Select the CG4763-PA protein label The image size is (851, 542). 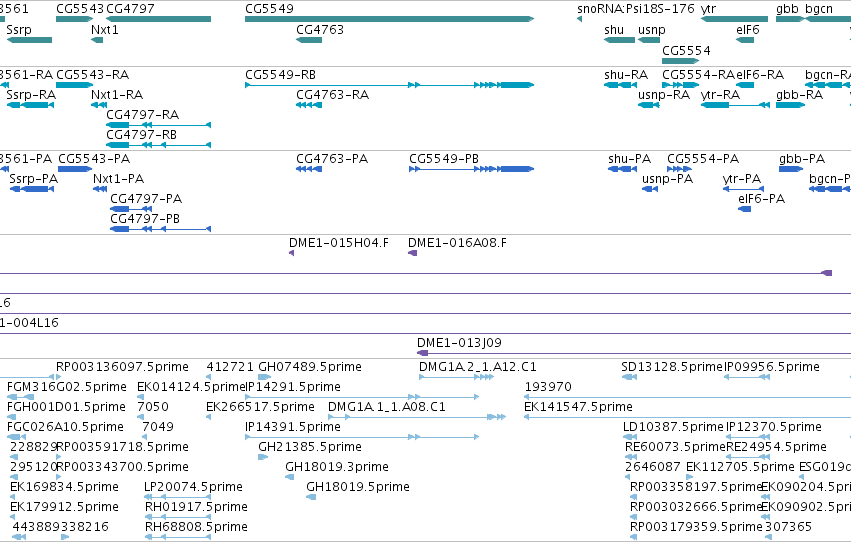332,158
